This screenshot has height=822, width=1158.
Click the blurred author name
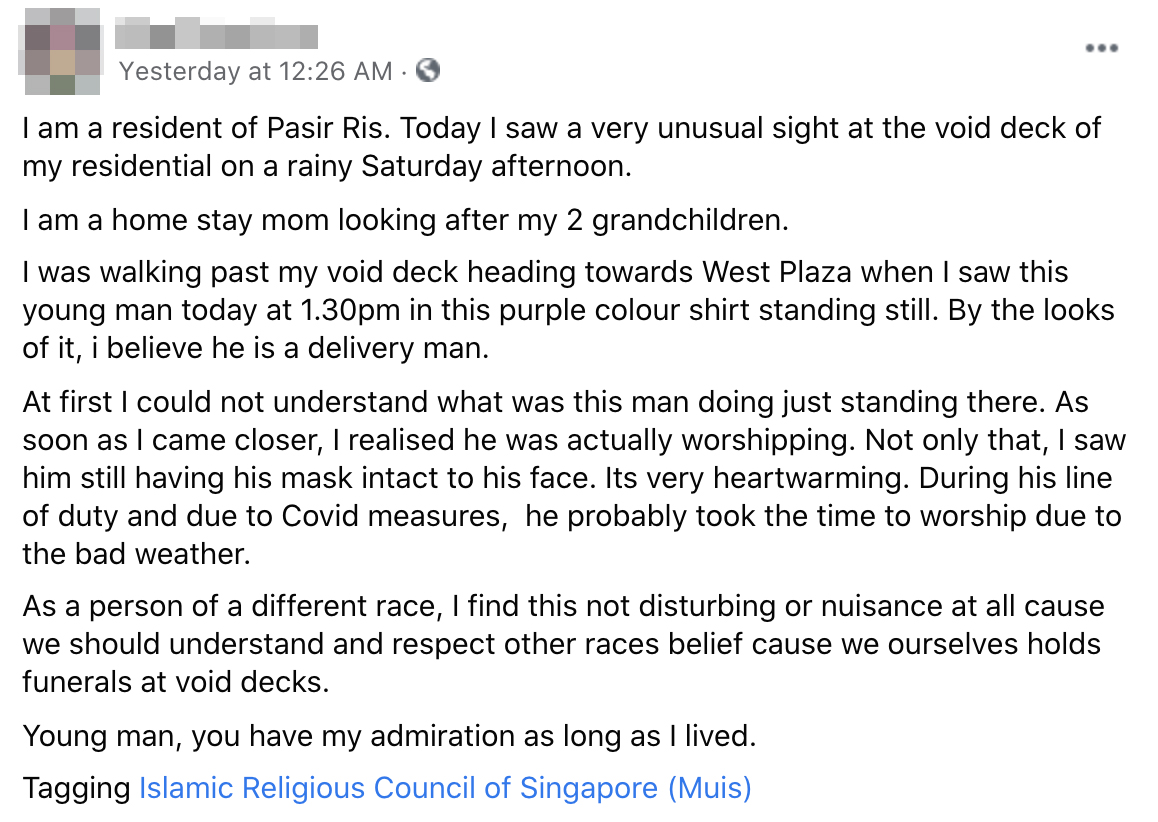click(217, 37)
